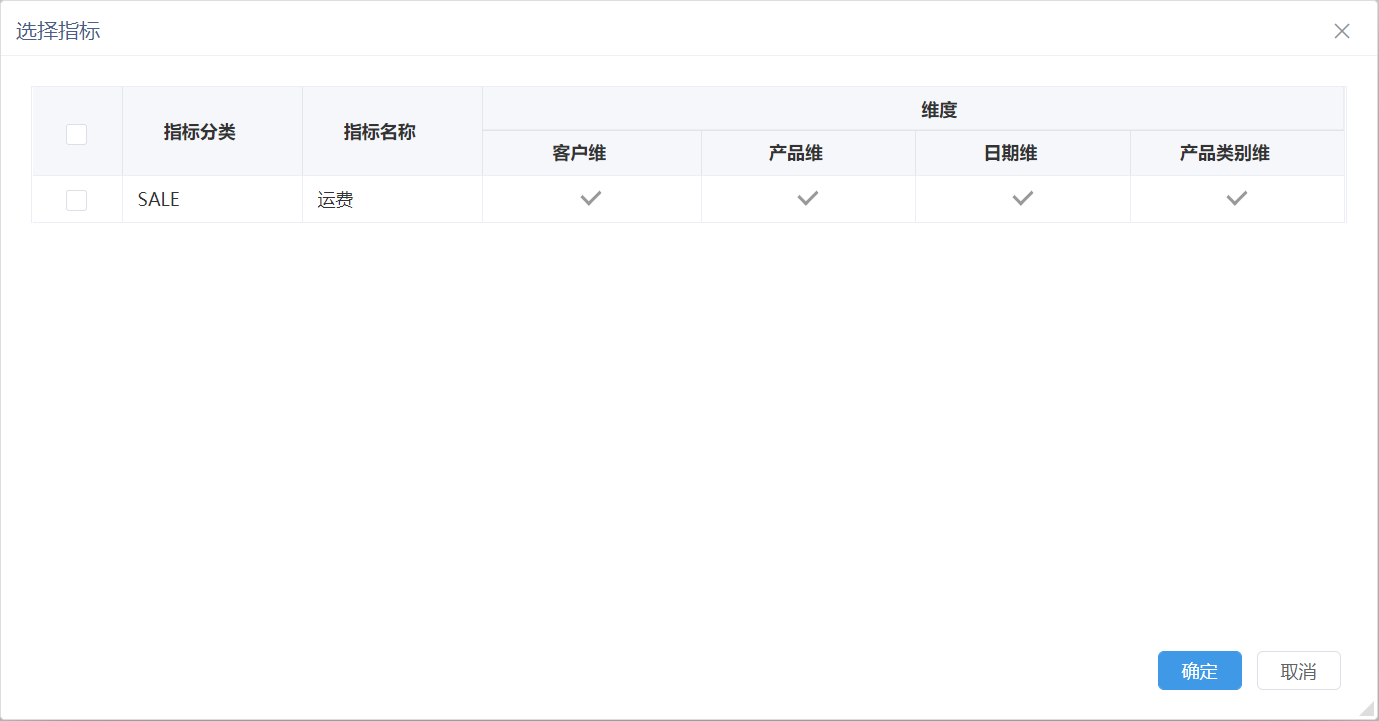This screenshot has height=721, width=1379.
Task: Click the 产品类别维 checkmark in 运费 row
Action: 1237,199
